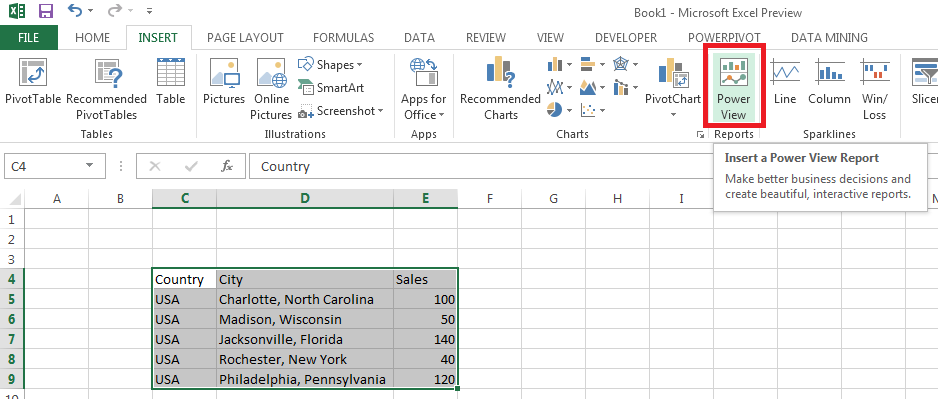
Task: Switch to the DATA tab
Action: point(419,38)
